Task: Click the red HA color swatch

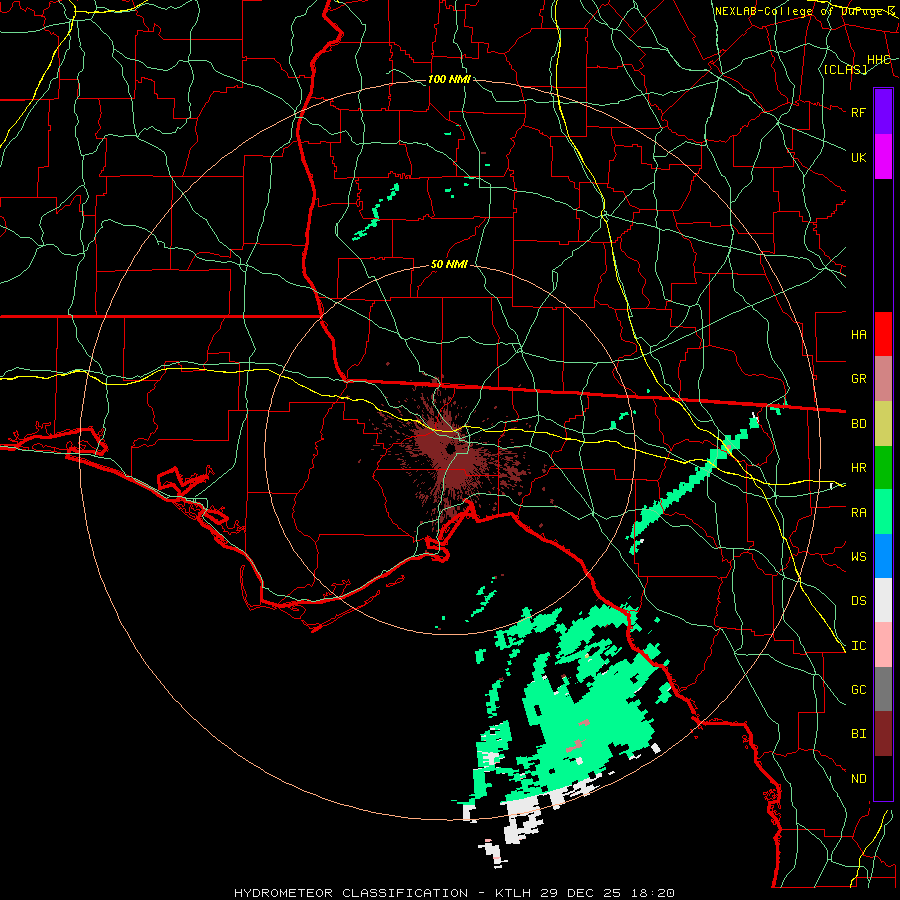Action: pos(883,334)
